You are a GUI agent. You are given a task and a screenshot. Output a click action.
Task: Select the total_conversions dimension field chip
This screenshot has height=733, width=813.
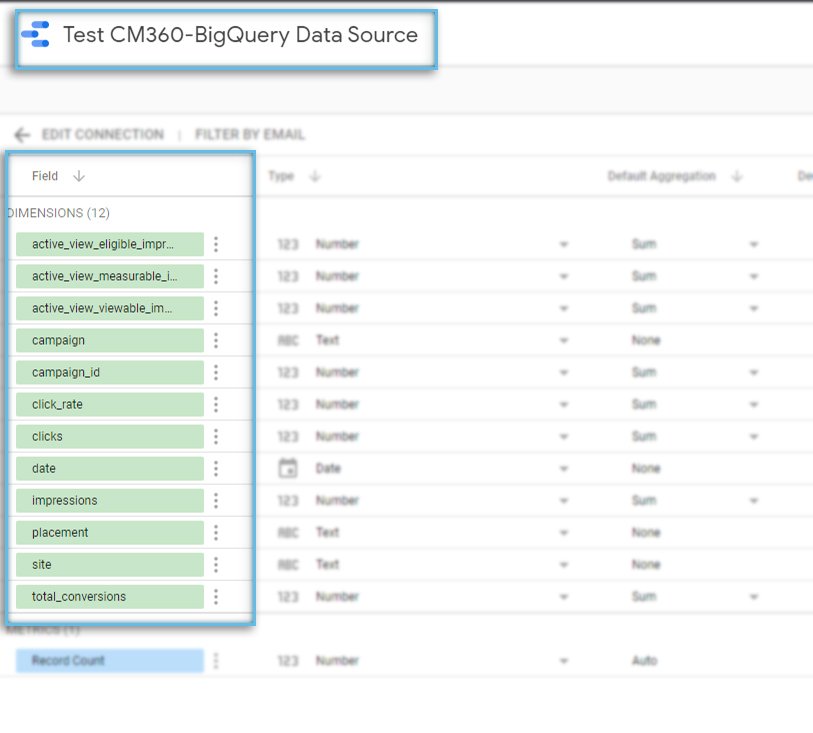pyautogui.click(x=110, y=597)
